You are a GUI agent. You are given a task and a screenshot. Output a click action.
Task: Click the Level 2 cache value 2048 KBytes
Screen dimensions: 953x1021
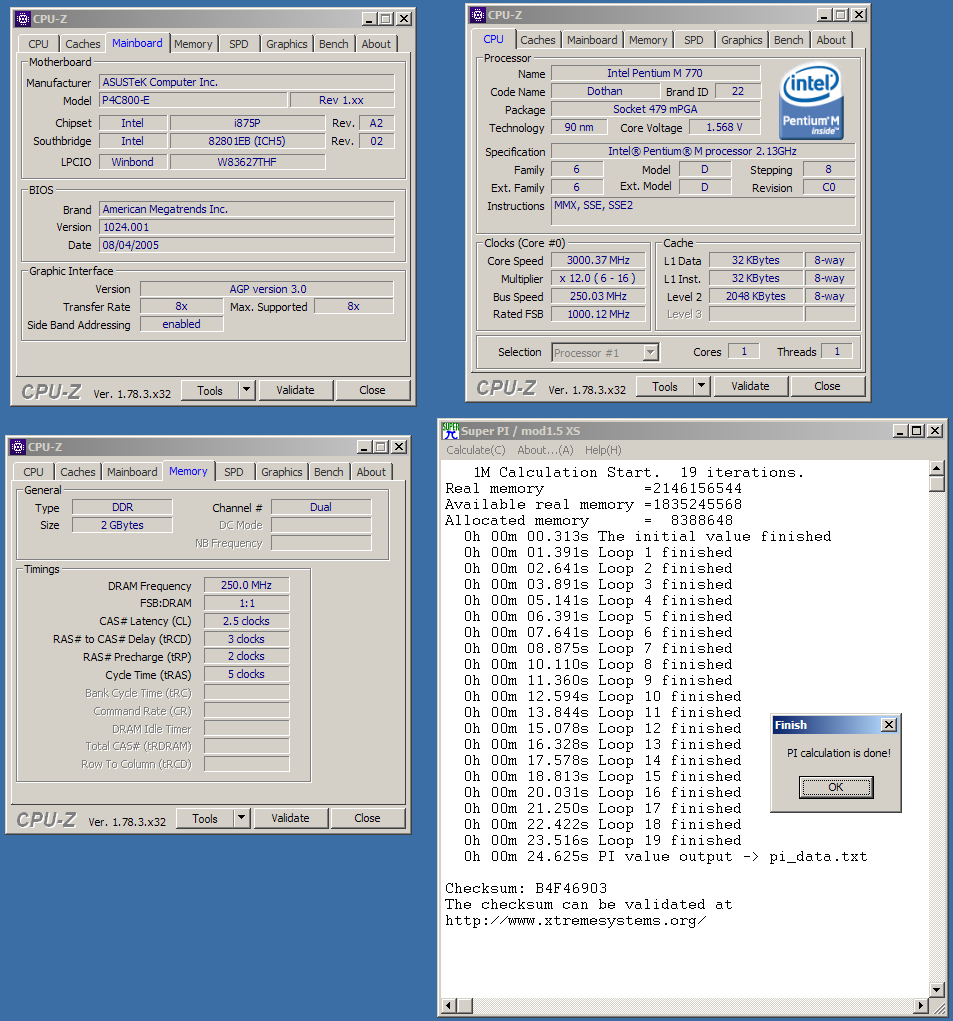click(756, 296)
